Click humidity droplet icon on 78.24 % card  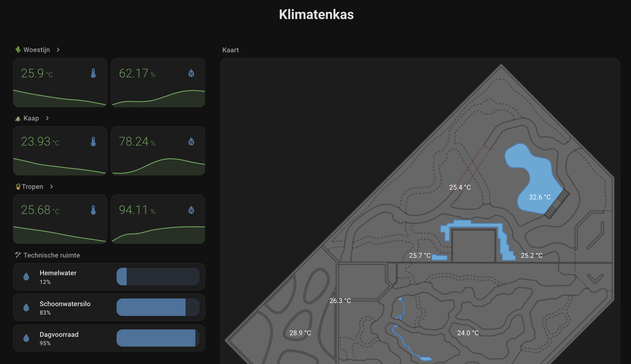click(x=191, y=142)
